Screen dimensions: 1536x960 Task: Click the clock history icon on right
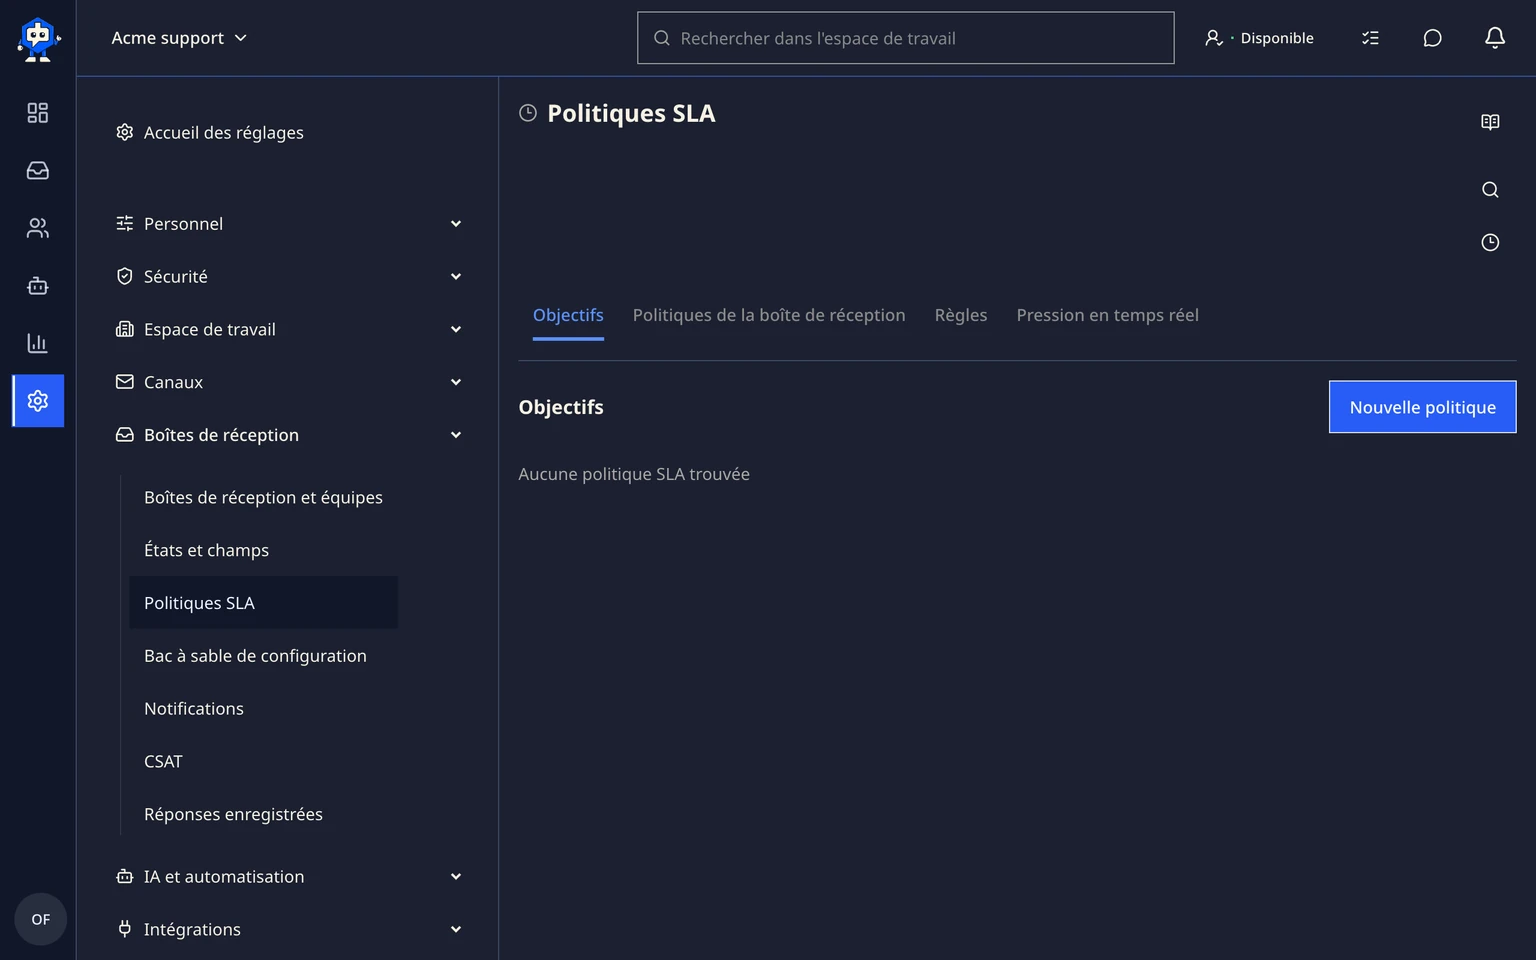pos(1490,242)
